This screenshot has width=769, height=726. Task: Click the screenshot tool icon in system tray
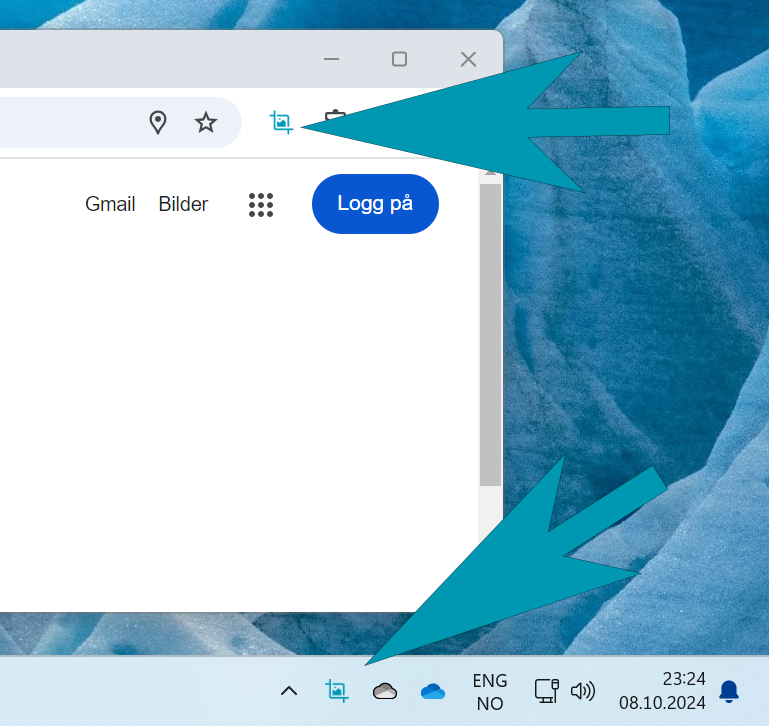(x=337, y=690)
